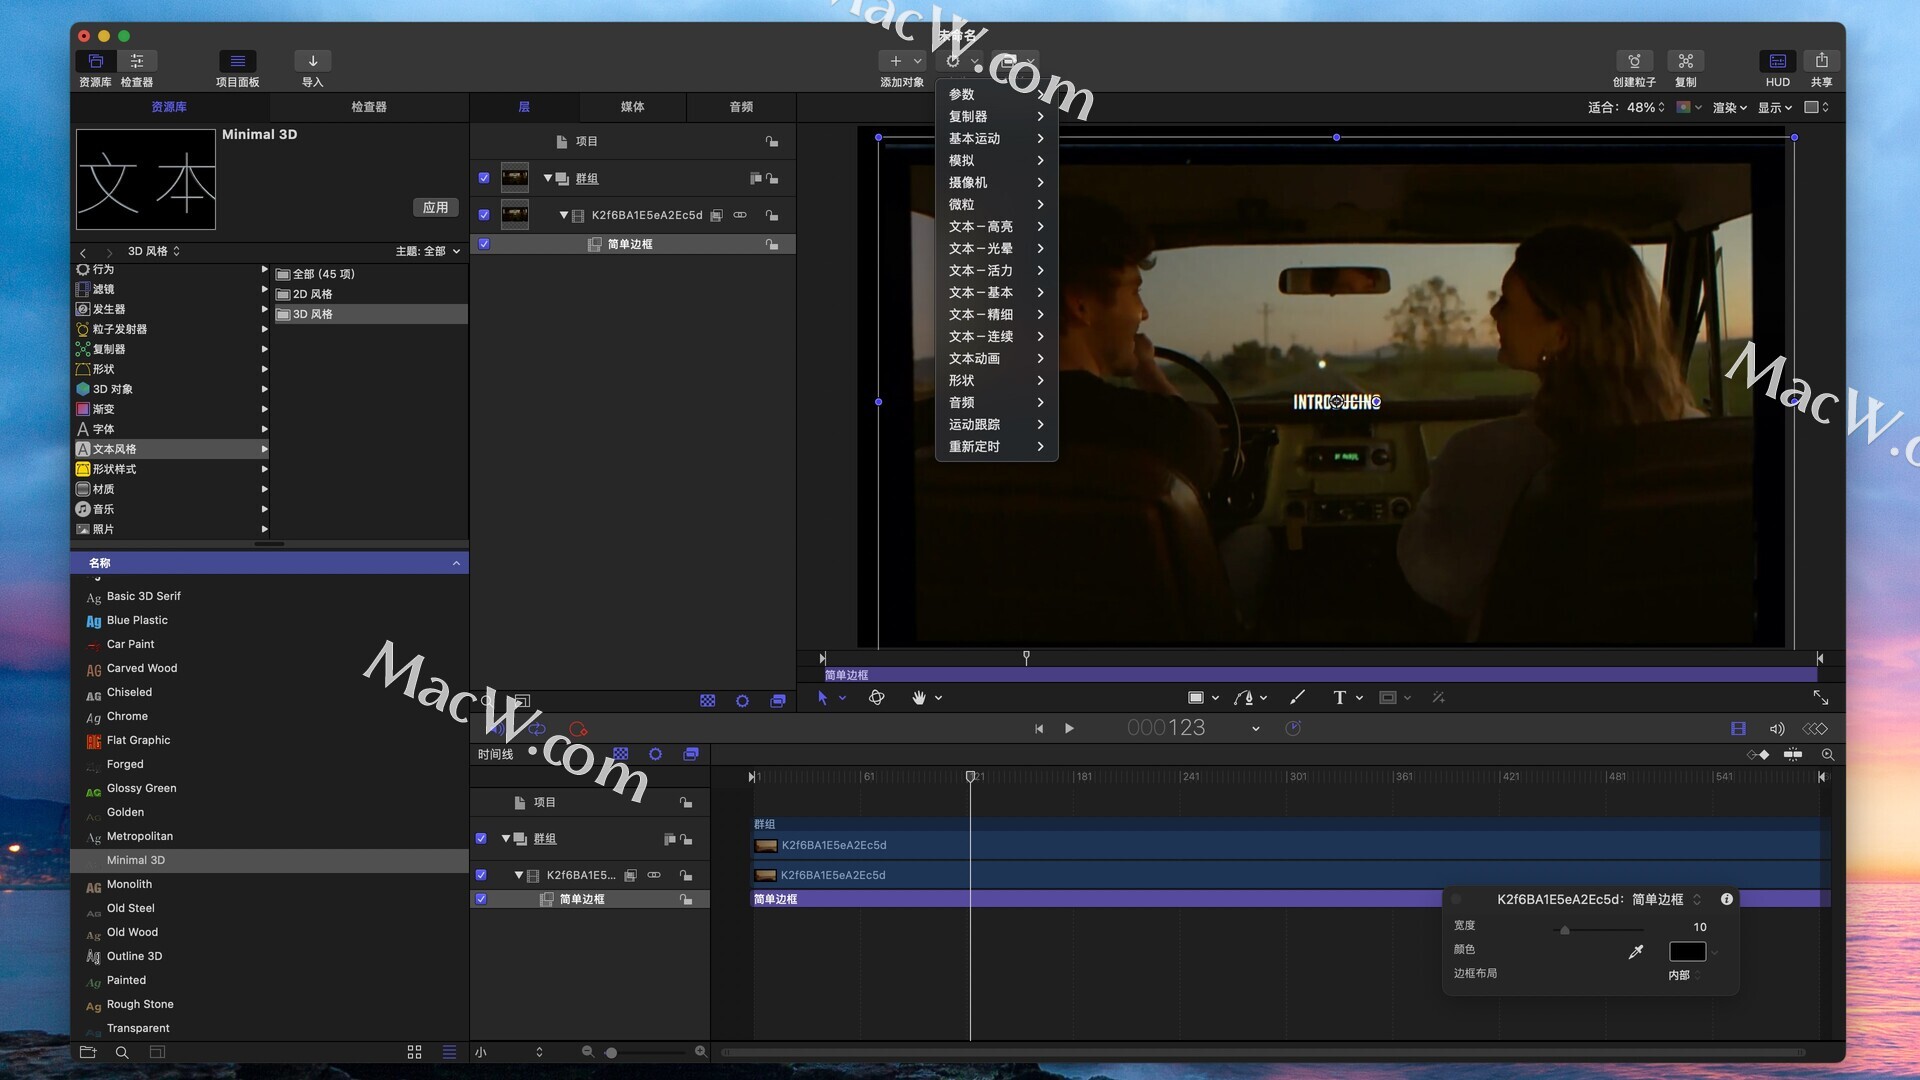Select the Pan hand tool

point(918,698)
